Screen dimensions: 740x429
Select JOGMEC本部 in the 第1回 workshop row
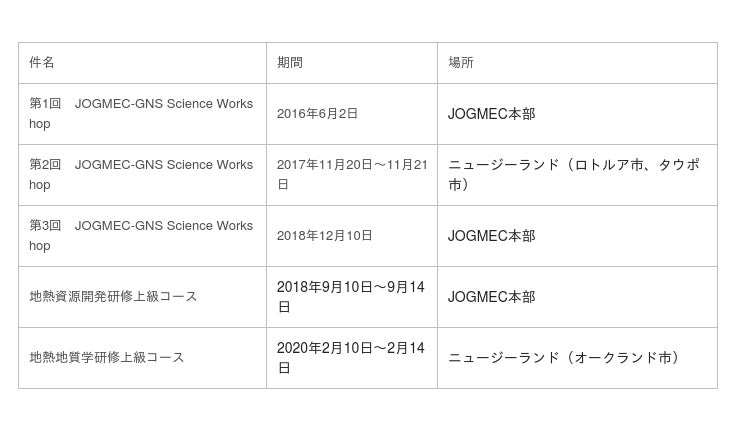[x=491, y=114]
